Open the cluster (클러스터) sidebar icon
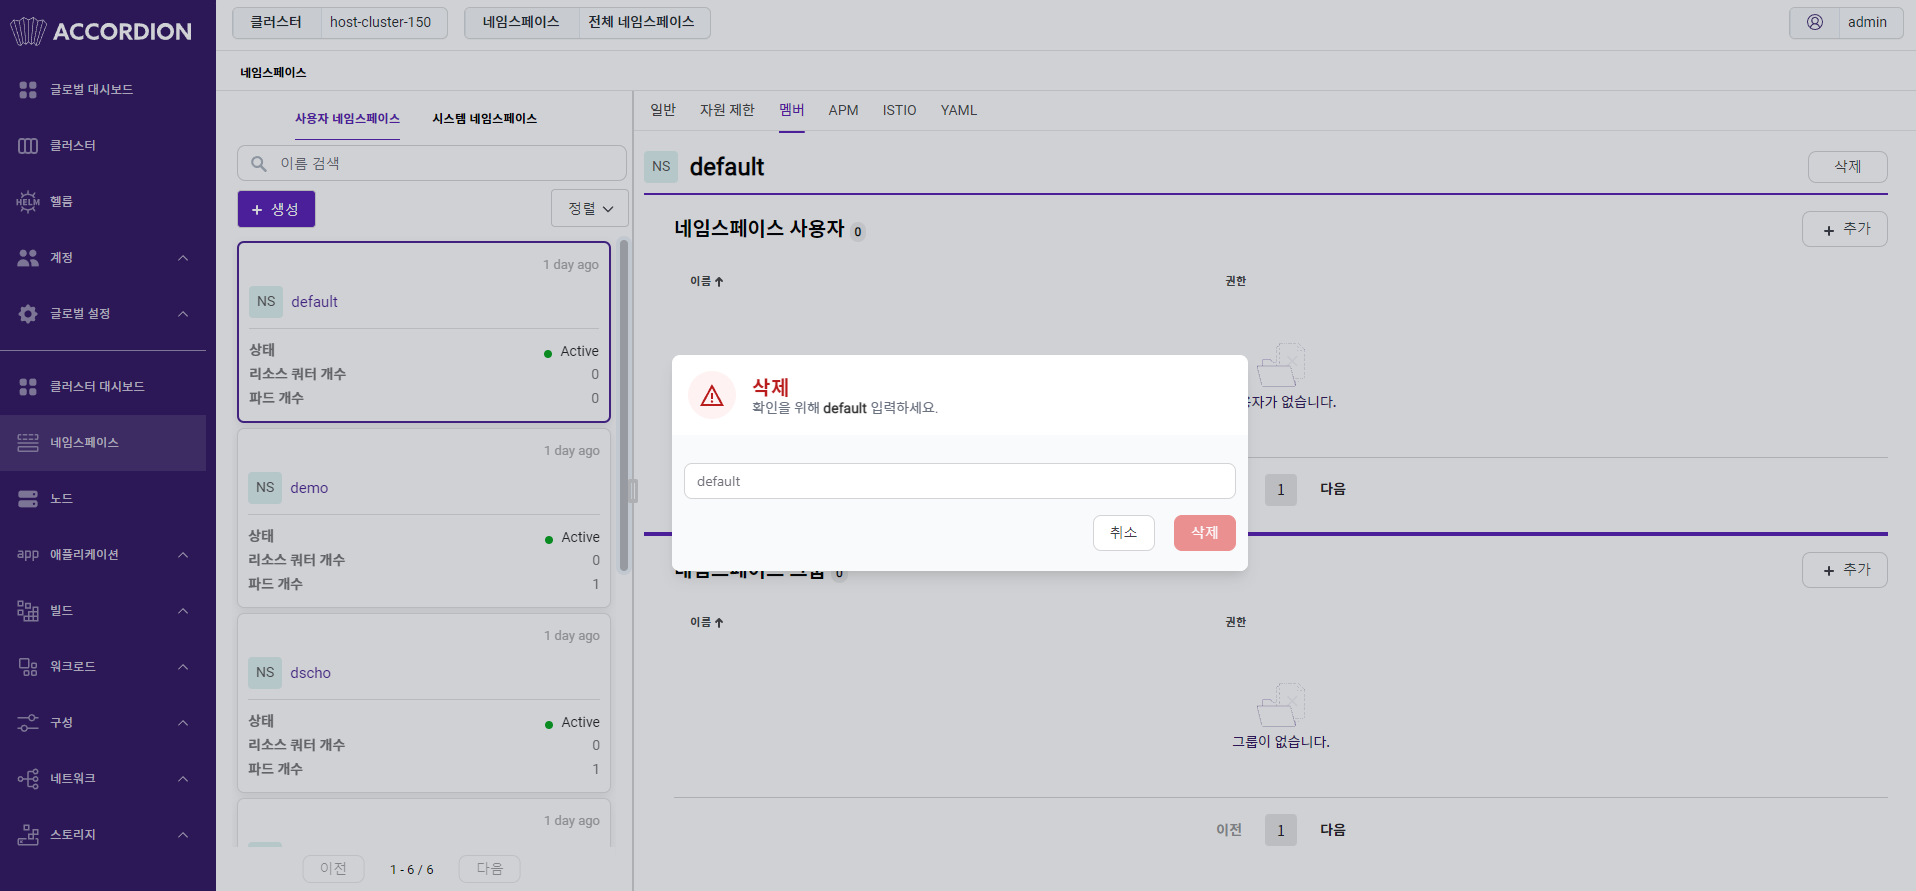 [28, 146]
